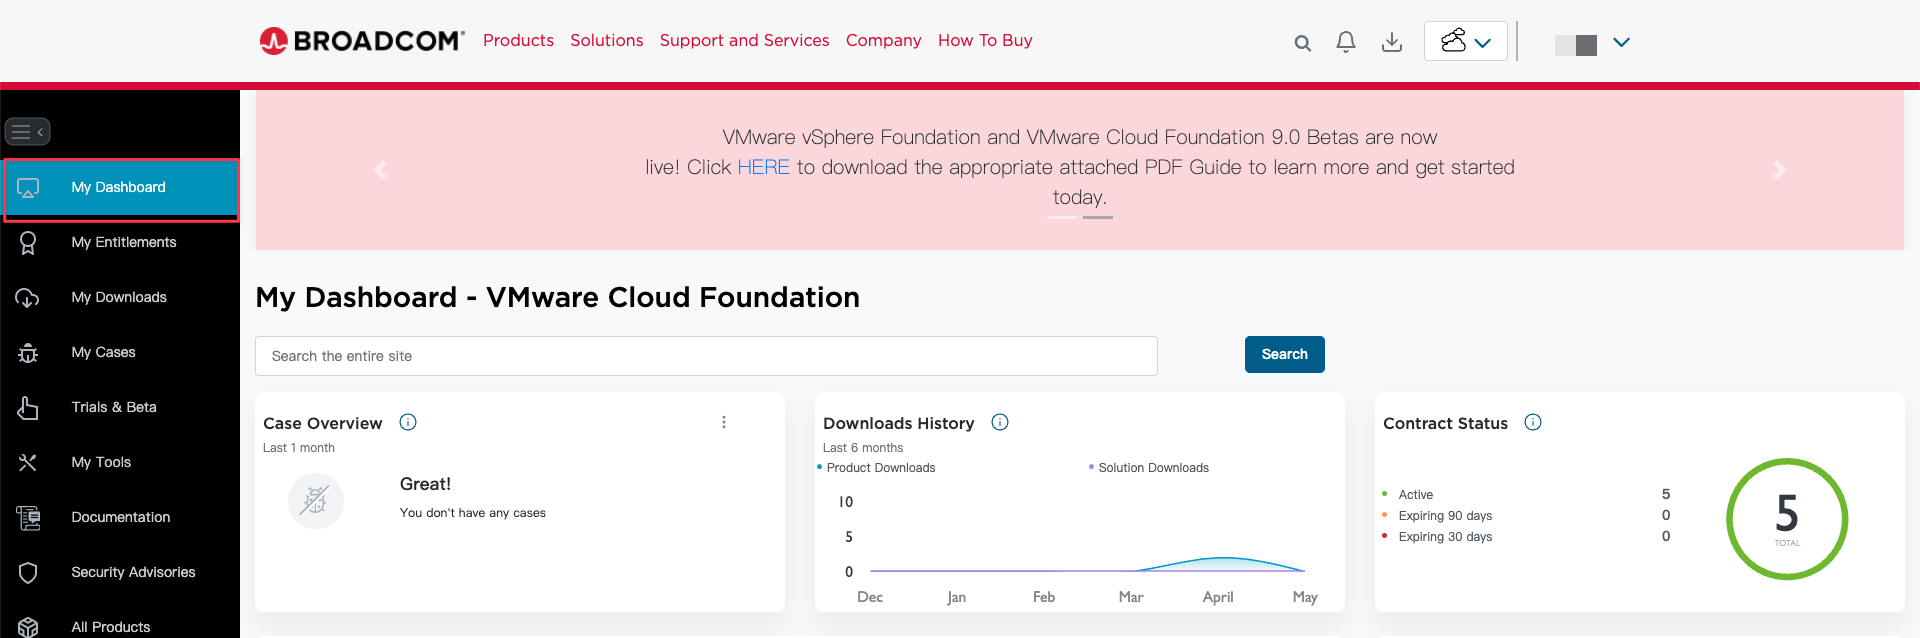Image resolution: width=1920 pixels, height=638 pixels.
Task: Expand the user profile chevron menu
Action: (1621, 42)
